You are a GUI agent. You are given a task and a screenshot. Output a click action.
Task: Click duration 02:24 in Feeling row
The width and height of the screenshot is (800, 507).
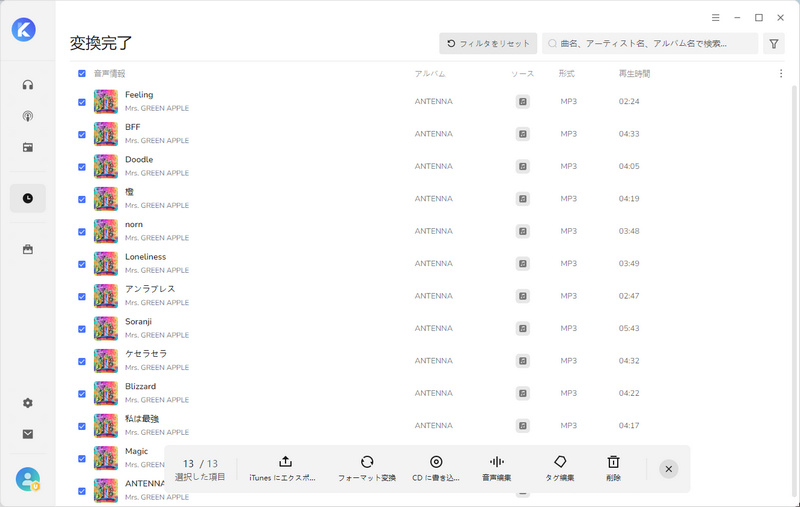[629, 102]
